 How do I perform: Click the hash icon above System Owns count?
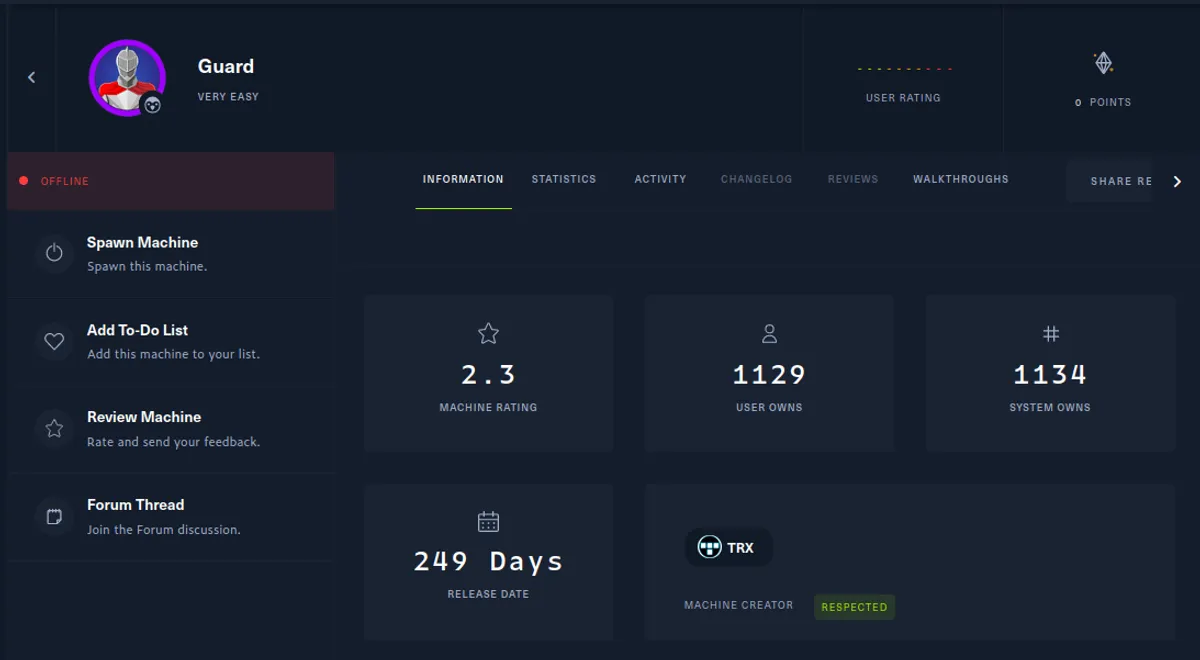[x=1050, y=333]
